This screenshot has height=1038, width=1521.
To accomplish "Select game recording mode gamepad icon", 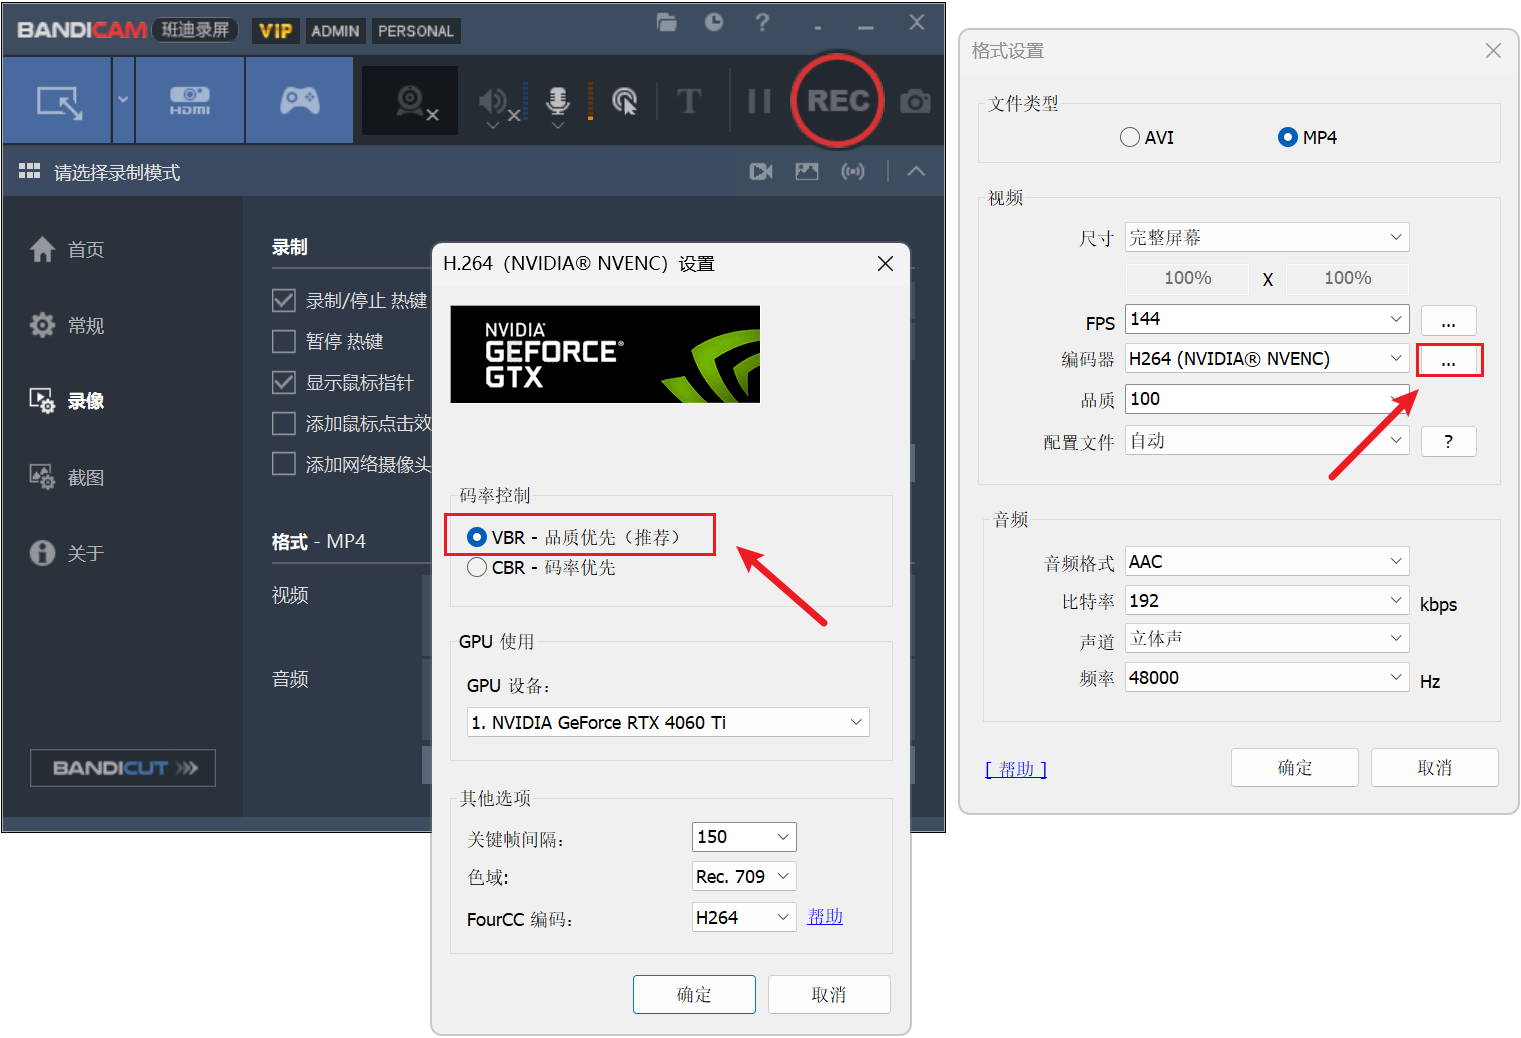I will (299, 100).
